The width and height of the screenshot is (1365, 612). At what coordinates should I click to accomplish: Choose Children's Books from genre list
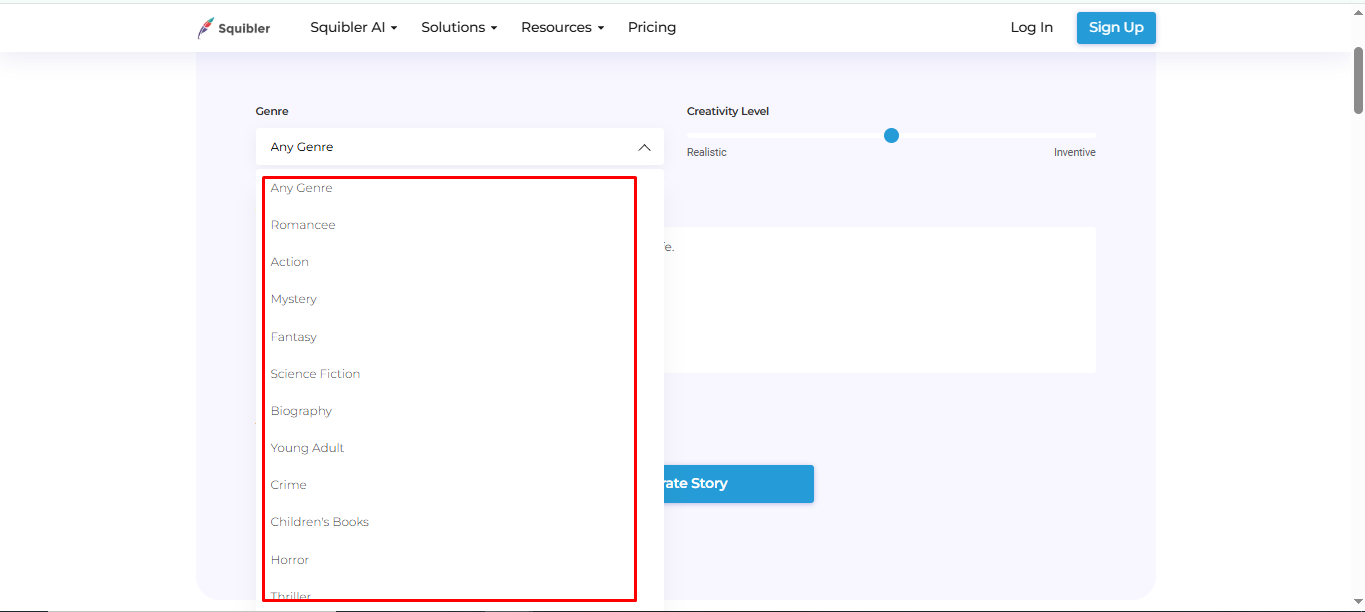click(x=319, y=521)
